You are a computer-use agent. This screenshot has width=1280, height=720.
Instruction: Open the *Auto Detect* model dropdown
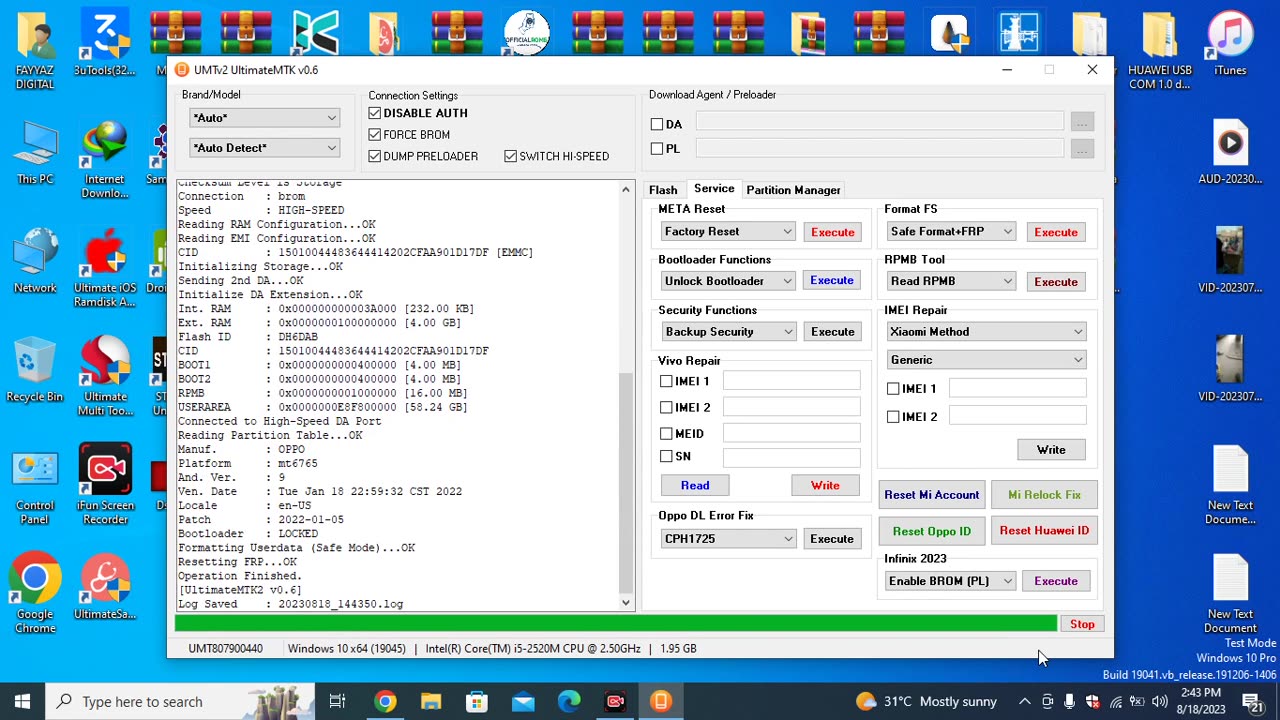(265, 148)
